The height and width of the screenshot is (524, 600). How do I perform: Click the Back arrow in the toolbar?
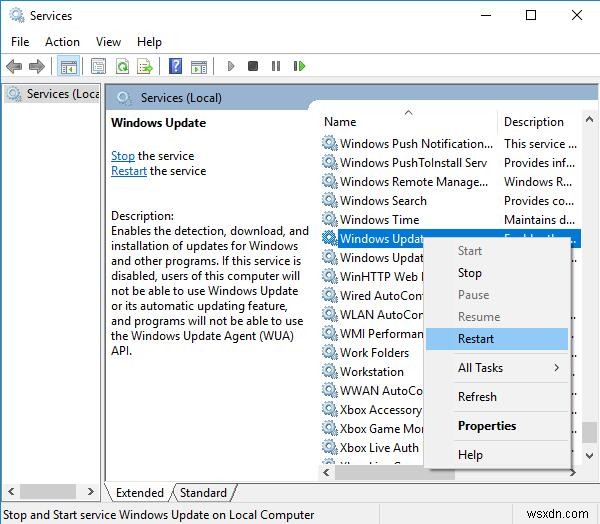(x=14, y=67)
